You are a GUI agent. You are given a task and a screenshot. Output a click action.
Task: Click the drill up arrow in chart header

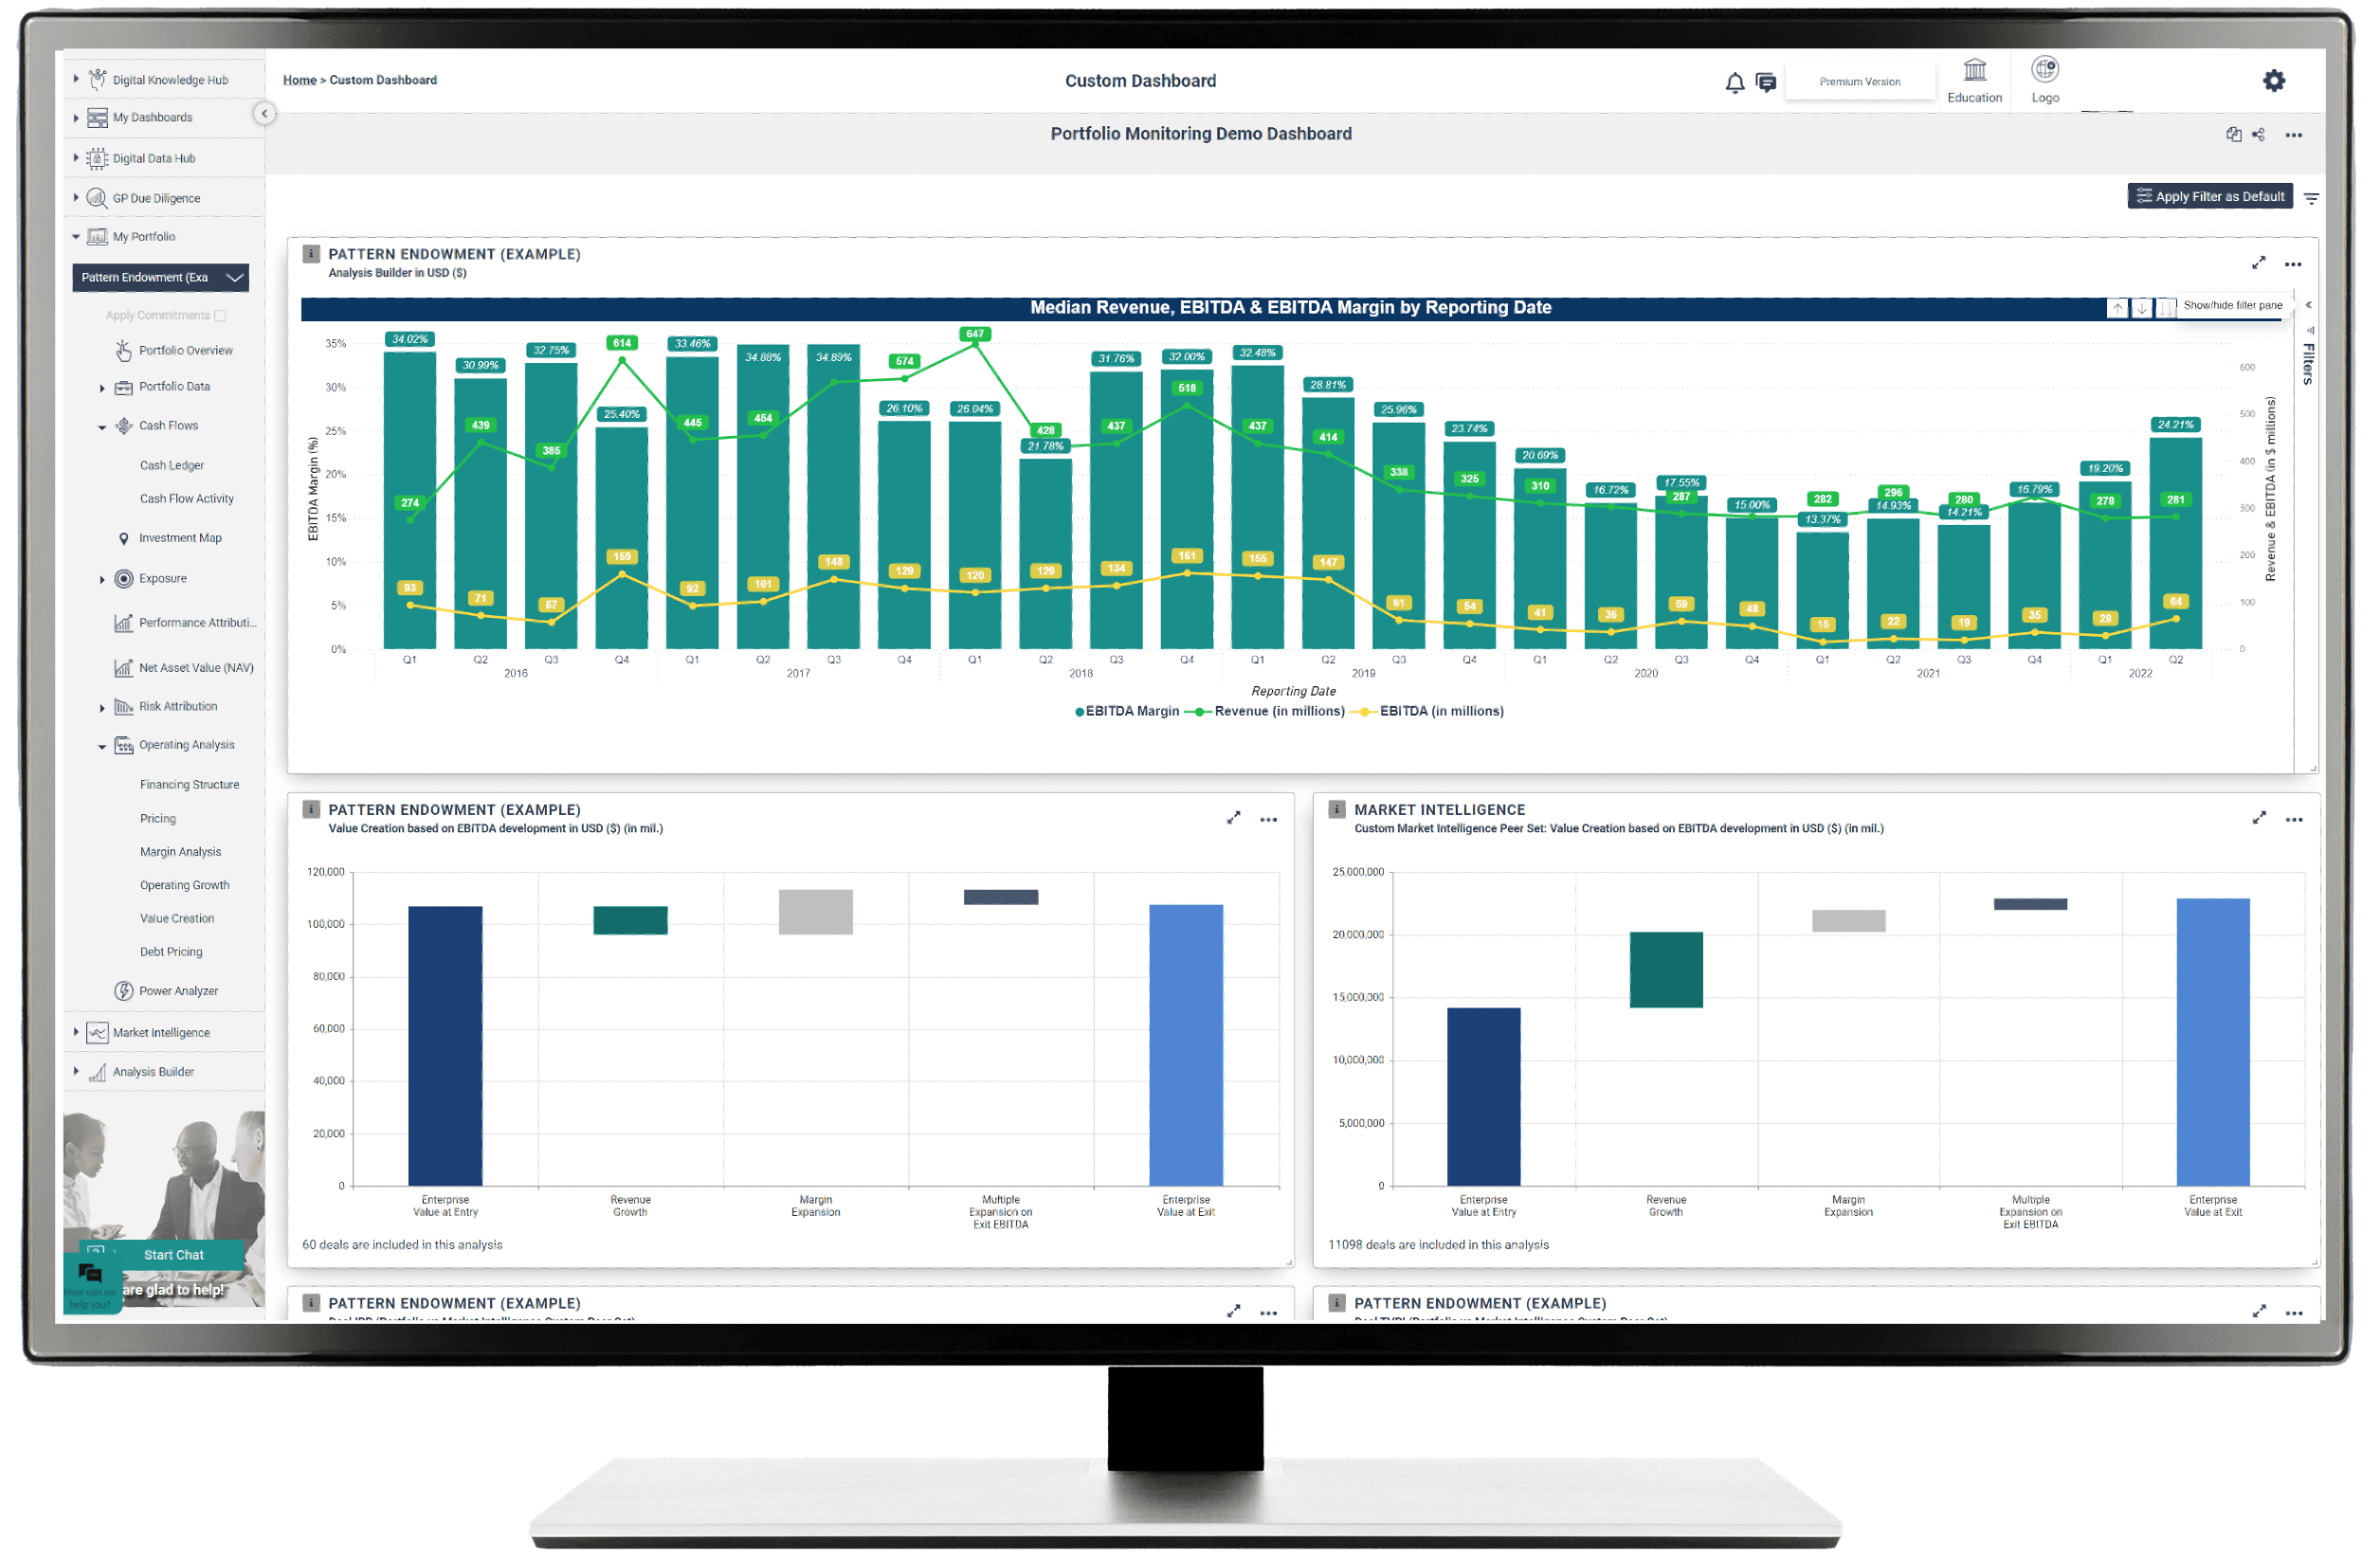2118,308
